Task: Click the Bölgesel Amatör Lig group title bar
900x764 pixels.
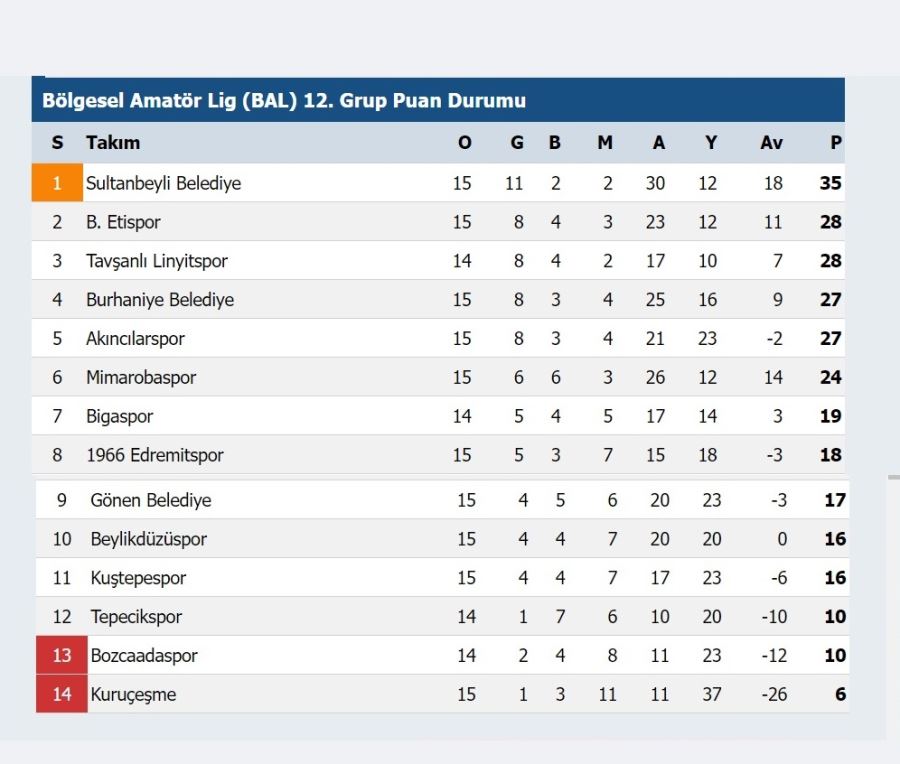Action: pos(438,100)
